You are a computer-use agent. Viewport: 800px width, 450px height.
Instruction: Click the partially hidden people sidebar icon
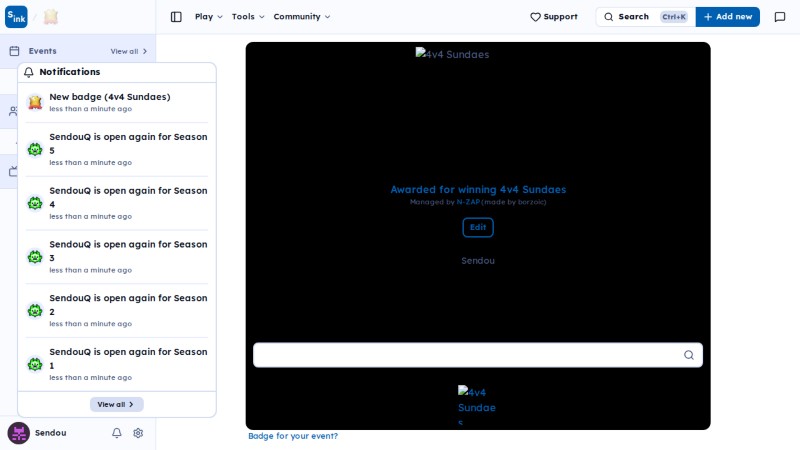pyautogui.click(x=13, y=111)
